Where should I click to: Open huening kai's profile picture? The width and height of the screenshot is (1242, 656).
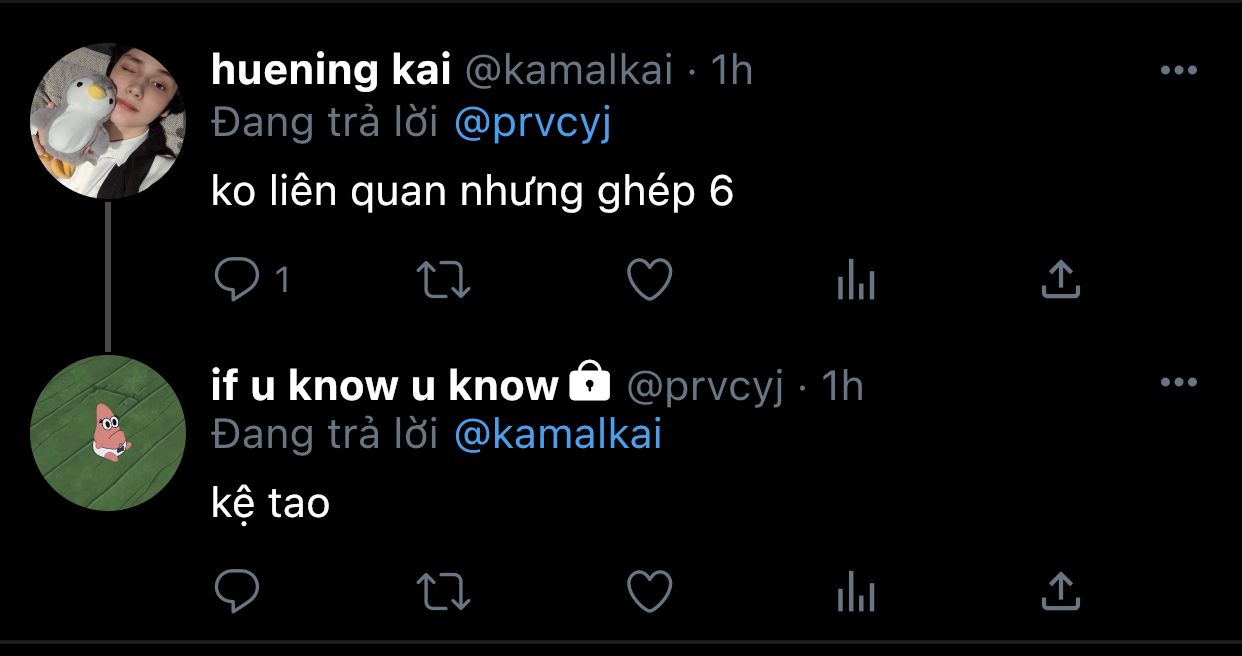click(108, 121)
